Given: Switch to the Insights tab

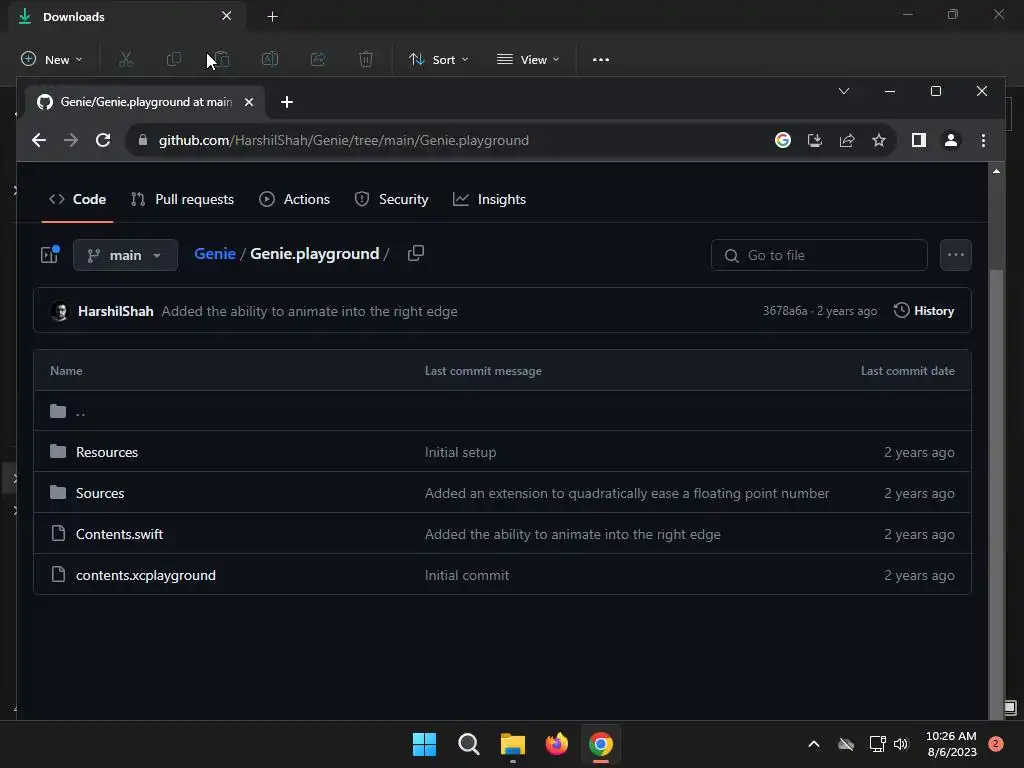Looking at the screenshot, I should (x=489, y=199).
